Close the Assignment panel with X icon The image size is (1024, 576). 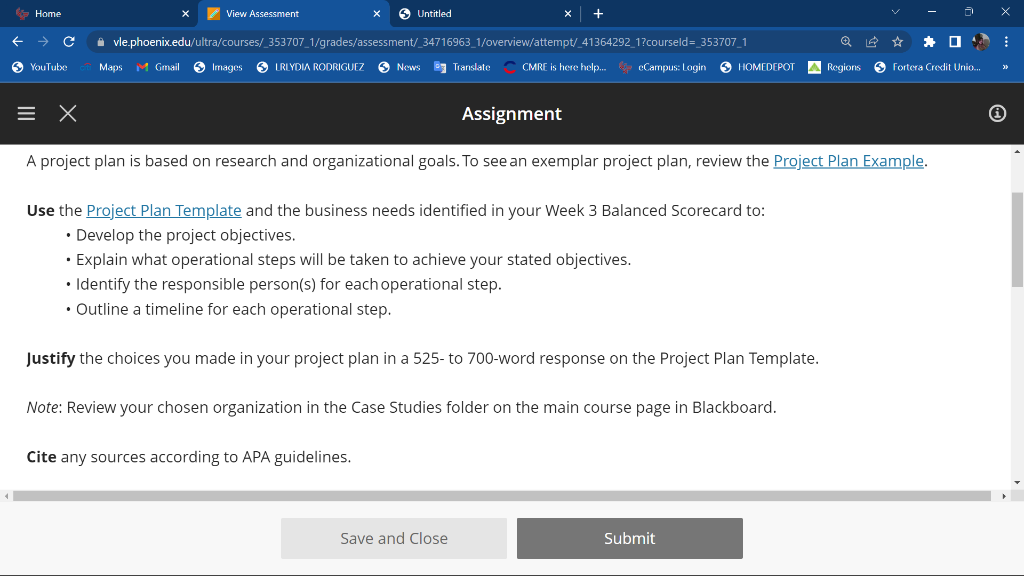tap(68, 114)
